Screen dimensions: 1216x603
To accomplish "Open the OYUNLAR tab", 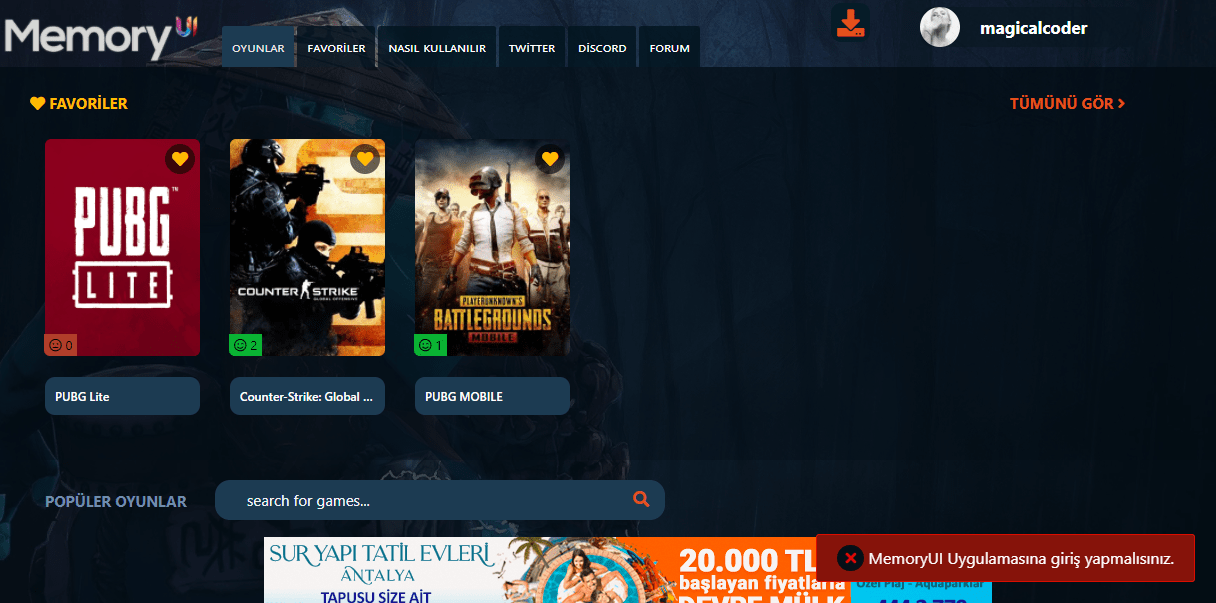I will (x=258, y=47).
